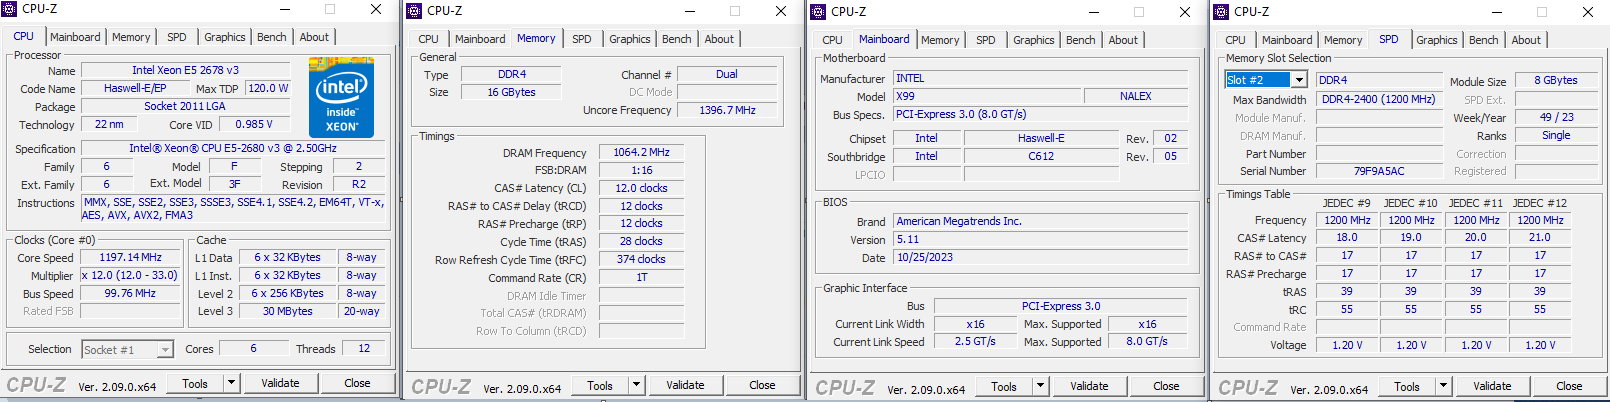This screenshot has height=402, width=1610.
Task: Click Validate button in the CPU-tab window
Action: pyautogui.click(x=281, y=383)
